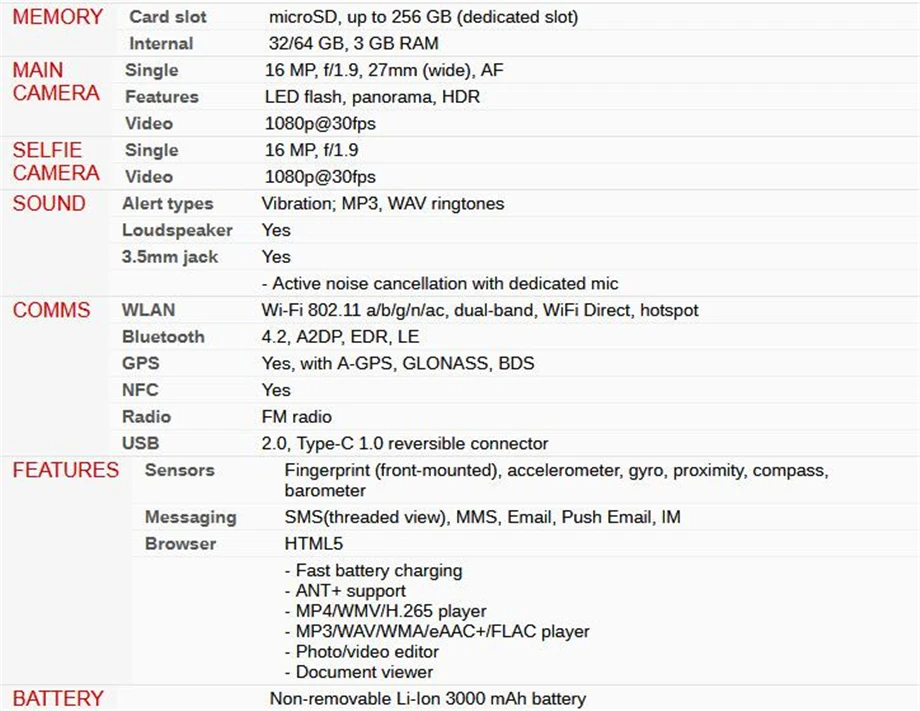Click the Single label under Selfie Camera
Viewport: 920px width, 711px height.
coord(151,150)
